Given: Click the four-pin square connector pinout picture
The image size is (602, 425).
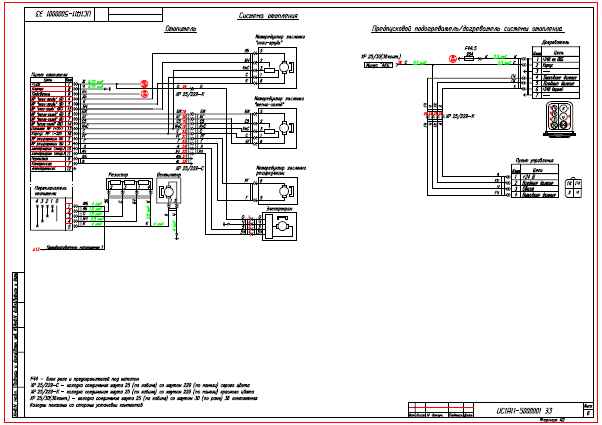Looking at the screenshot, I should pyautogui.click(x=573, y=188).
